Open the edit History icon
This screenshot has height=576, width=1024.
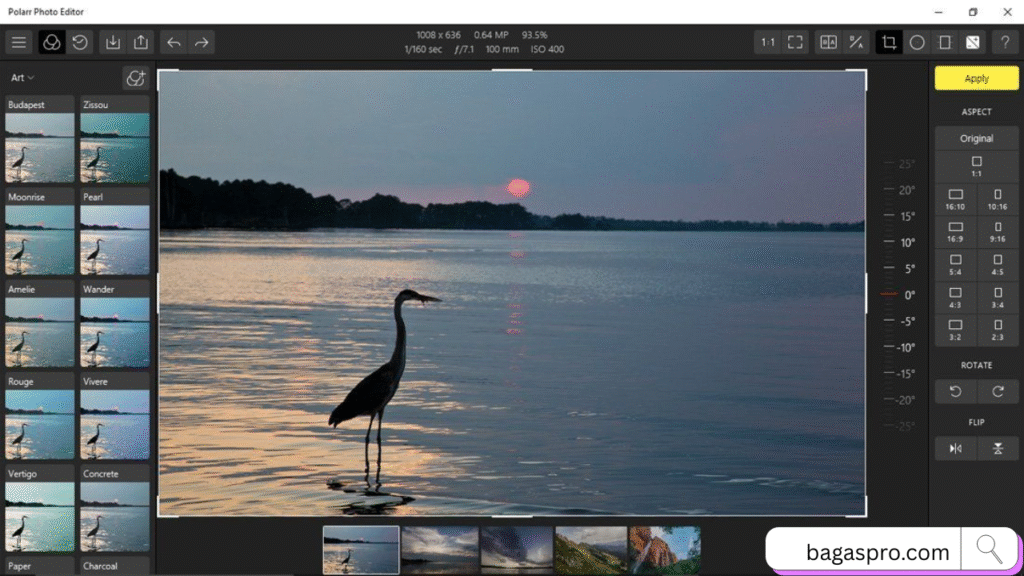(79, 42)
